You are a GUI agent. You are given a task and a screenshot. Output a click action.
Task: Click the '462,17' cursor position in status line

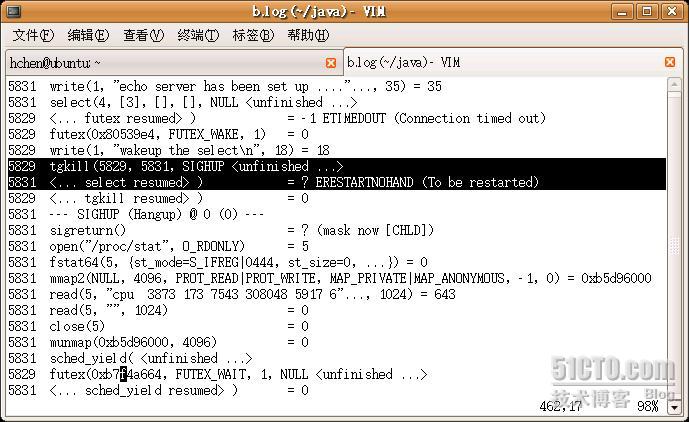[x=560, y=406]
